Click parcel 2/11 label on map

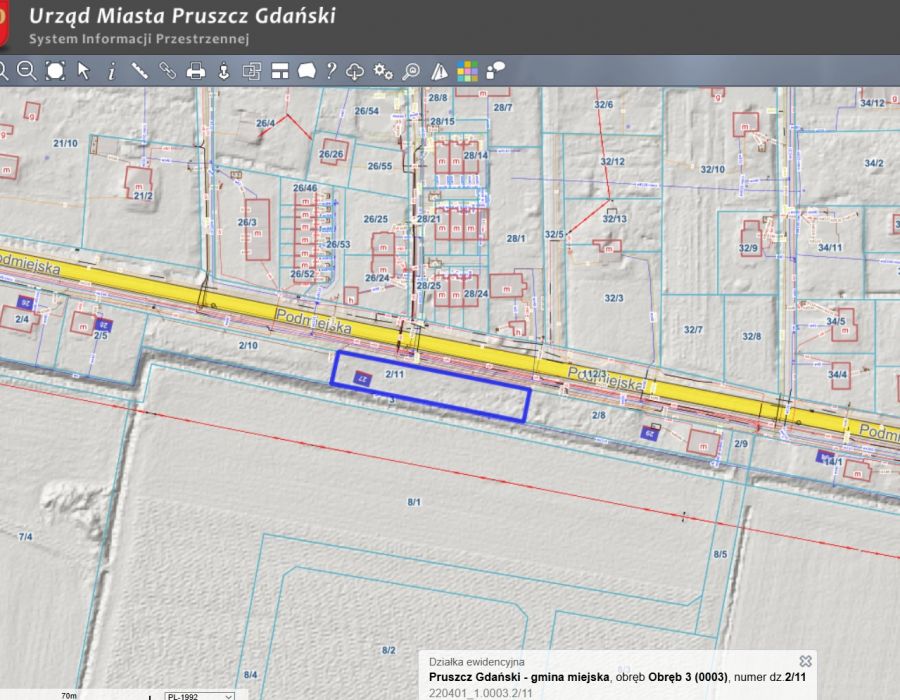coord(393,374)
